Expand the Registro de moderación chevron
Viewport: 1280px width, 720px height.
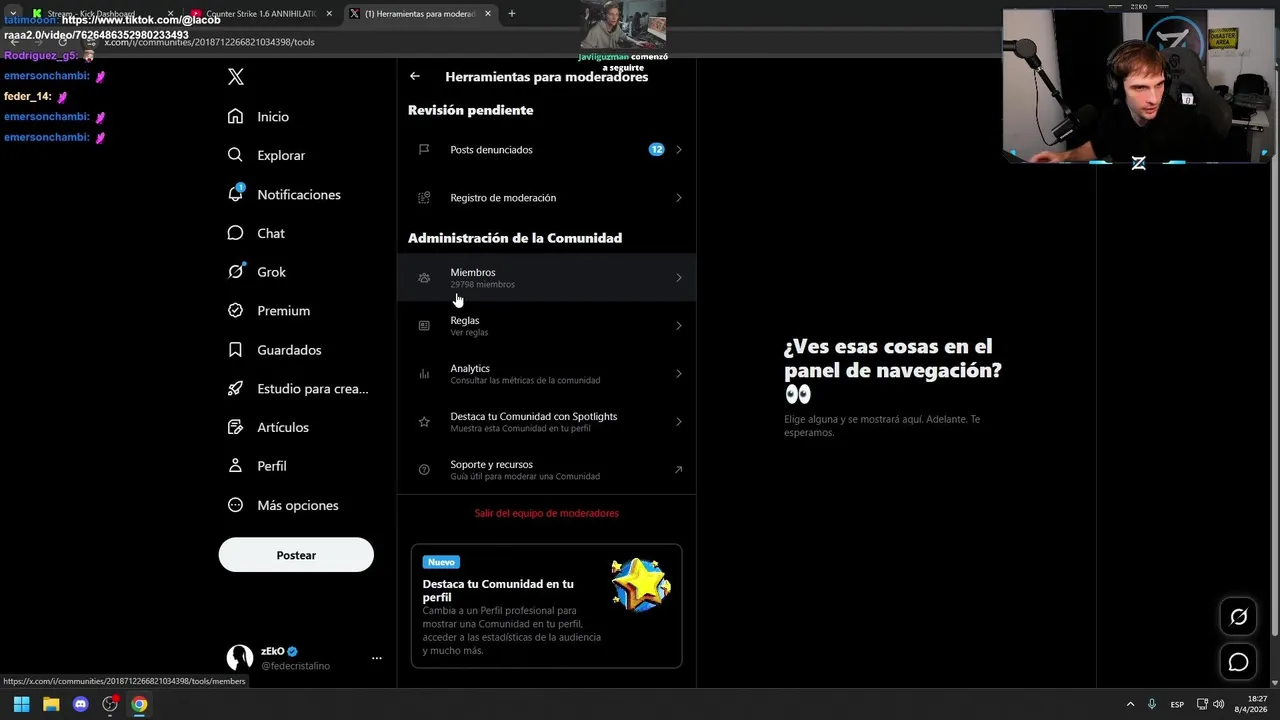(679, 198)
